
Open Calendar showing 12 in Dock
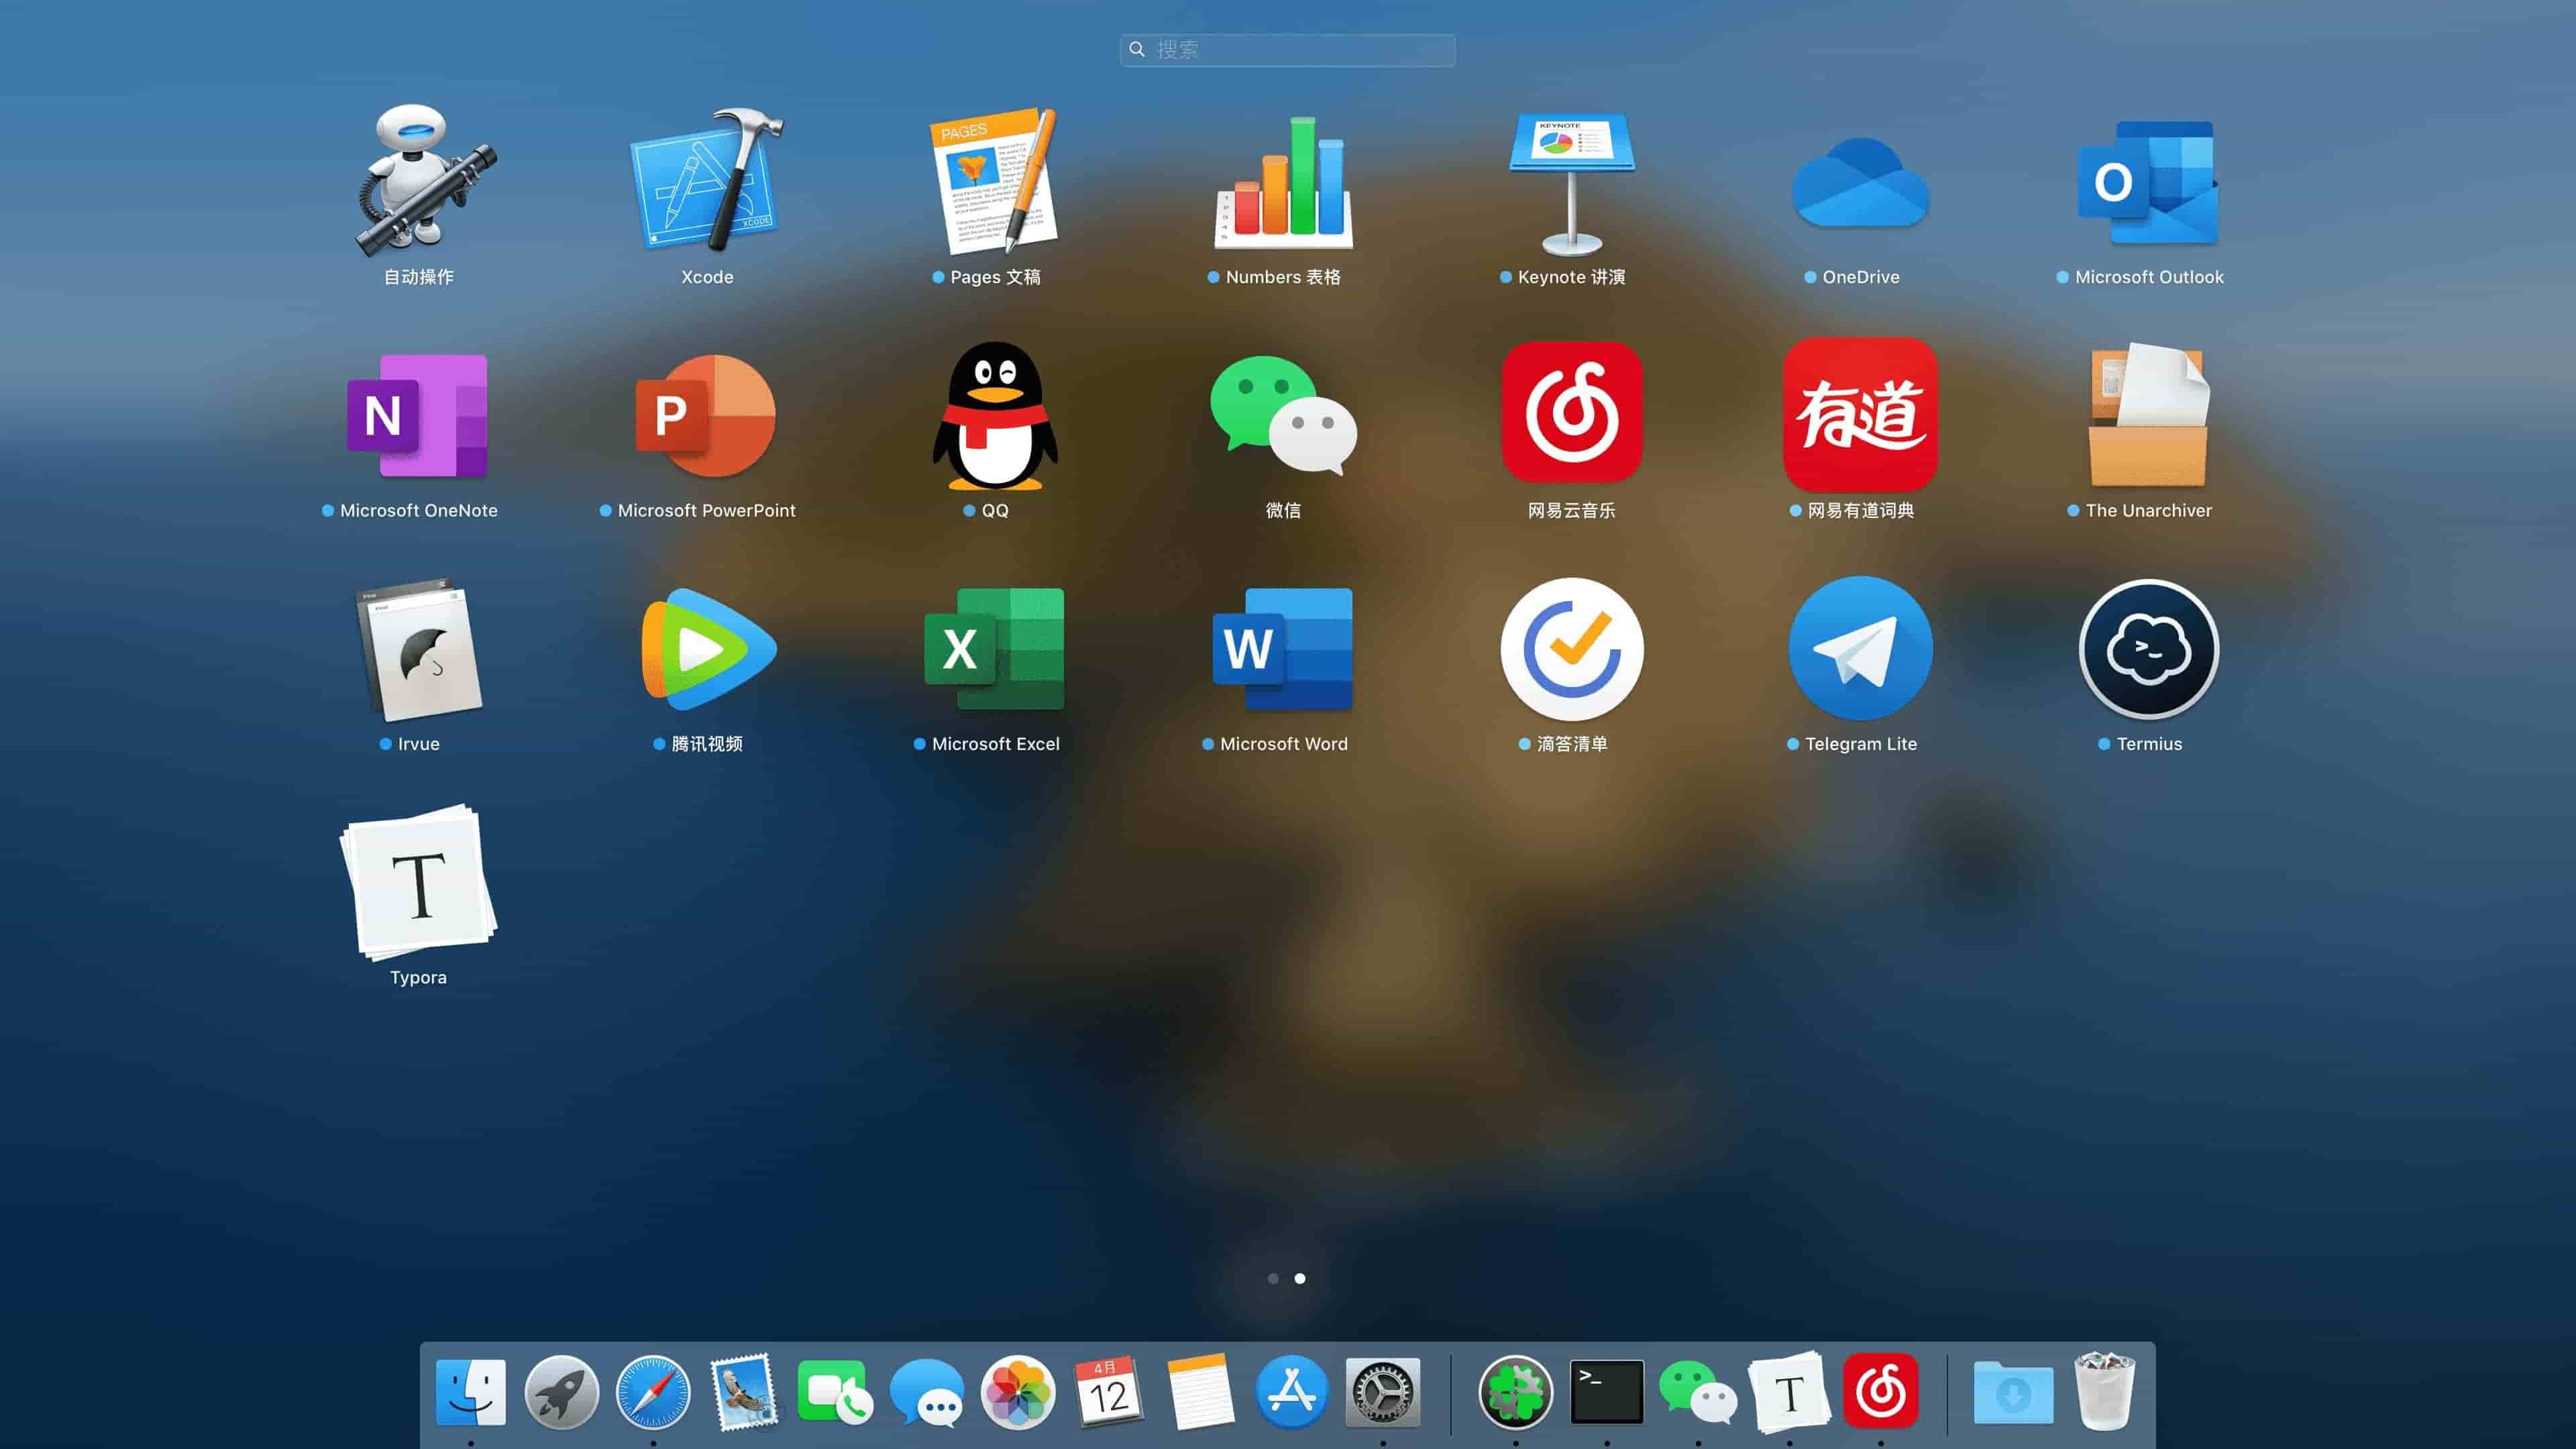pos(1109,1391)
